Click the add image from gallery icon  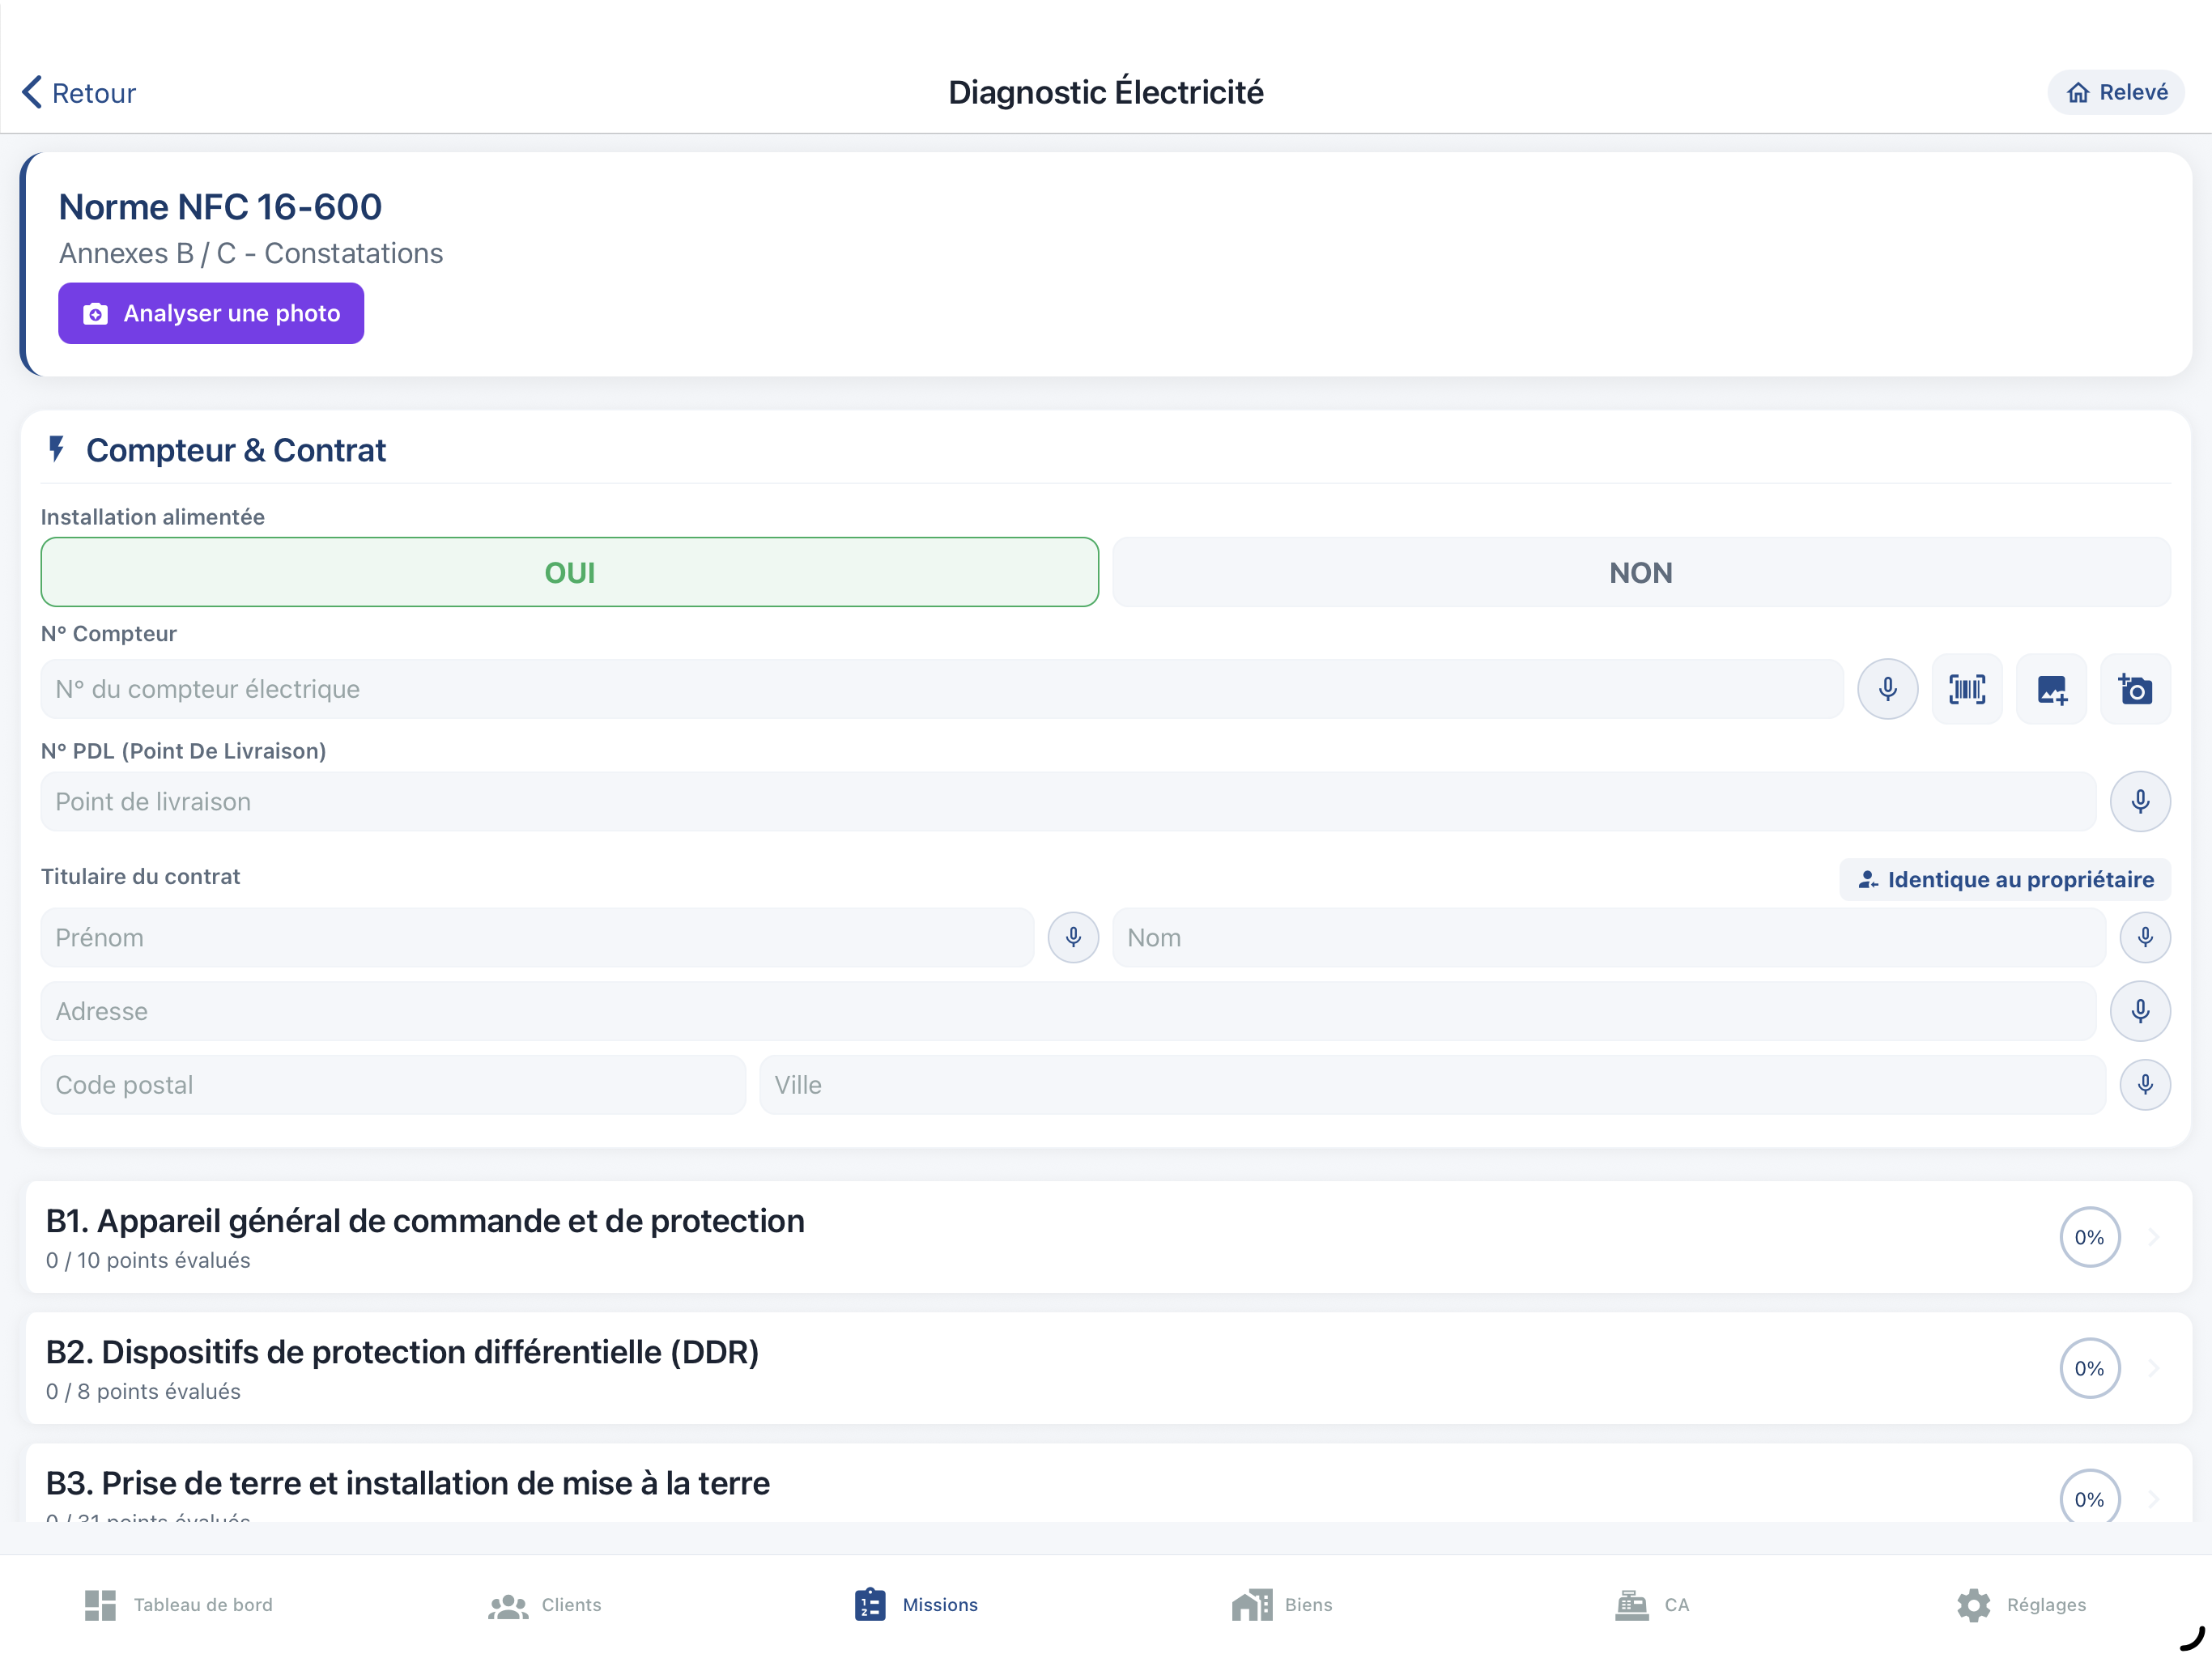pyautogui.click(x=2050, y=689)
